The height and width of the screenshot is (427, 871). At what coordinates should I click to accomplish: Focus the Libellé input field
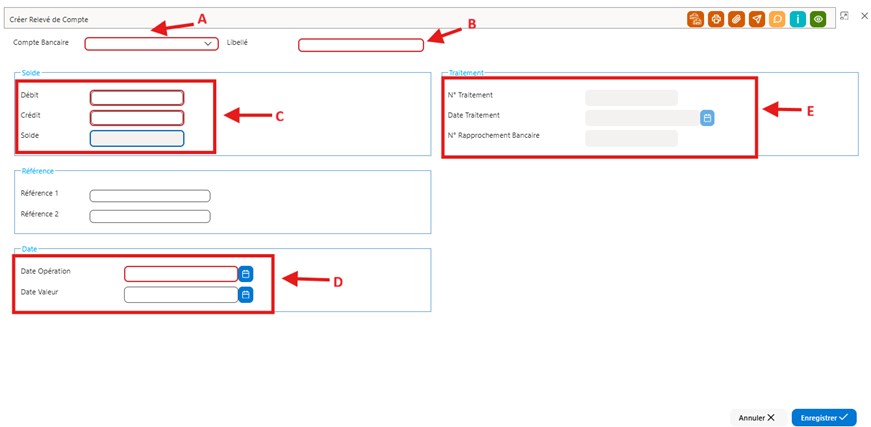click(x=361, y=45)
